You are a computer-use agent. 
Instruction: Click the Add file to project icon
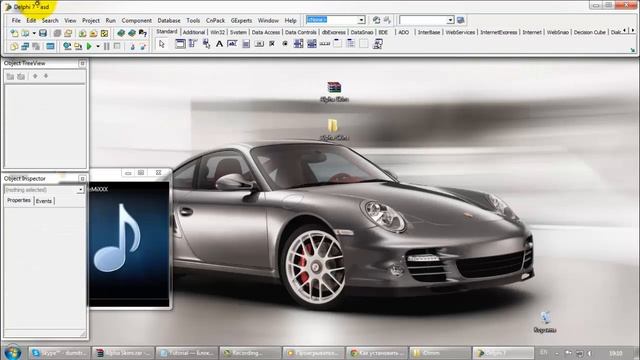[x=82, y=33]
